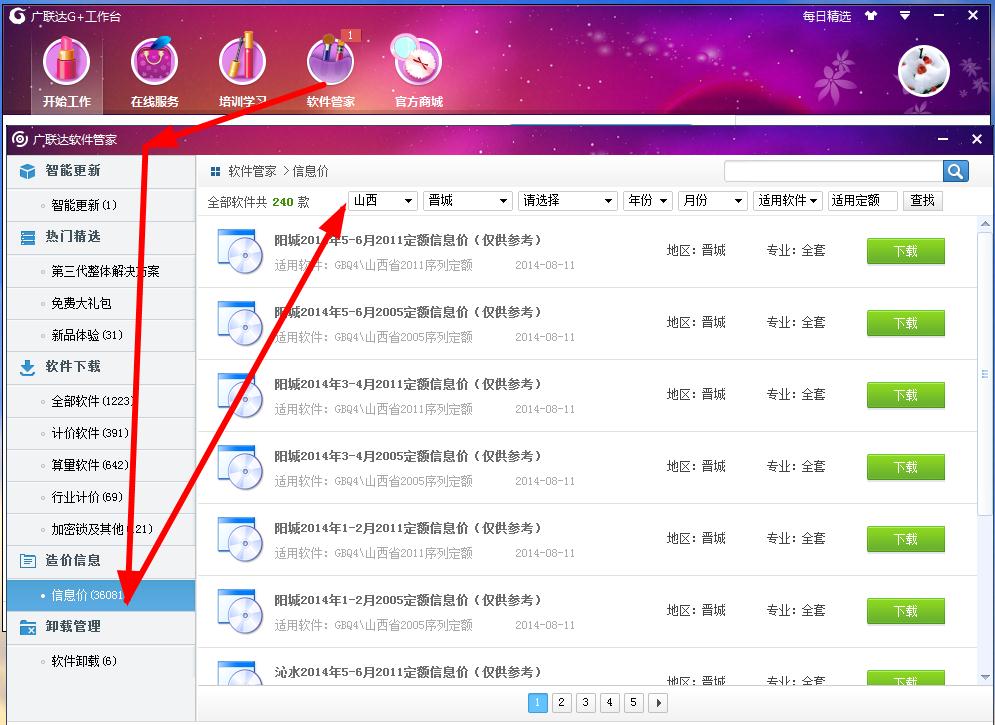Image resolution: width=995 pixels, height=725 pixels.
Task: Select 新品体验(31) in sidebar
Action: coord(101,335)
